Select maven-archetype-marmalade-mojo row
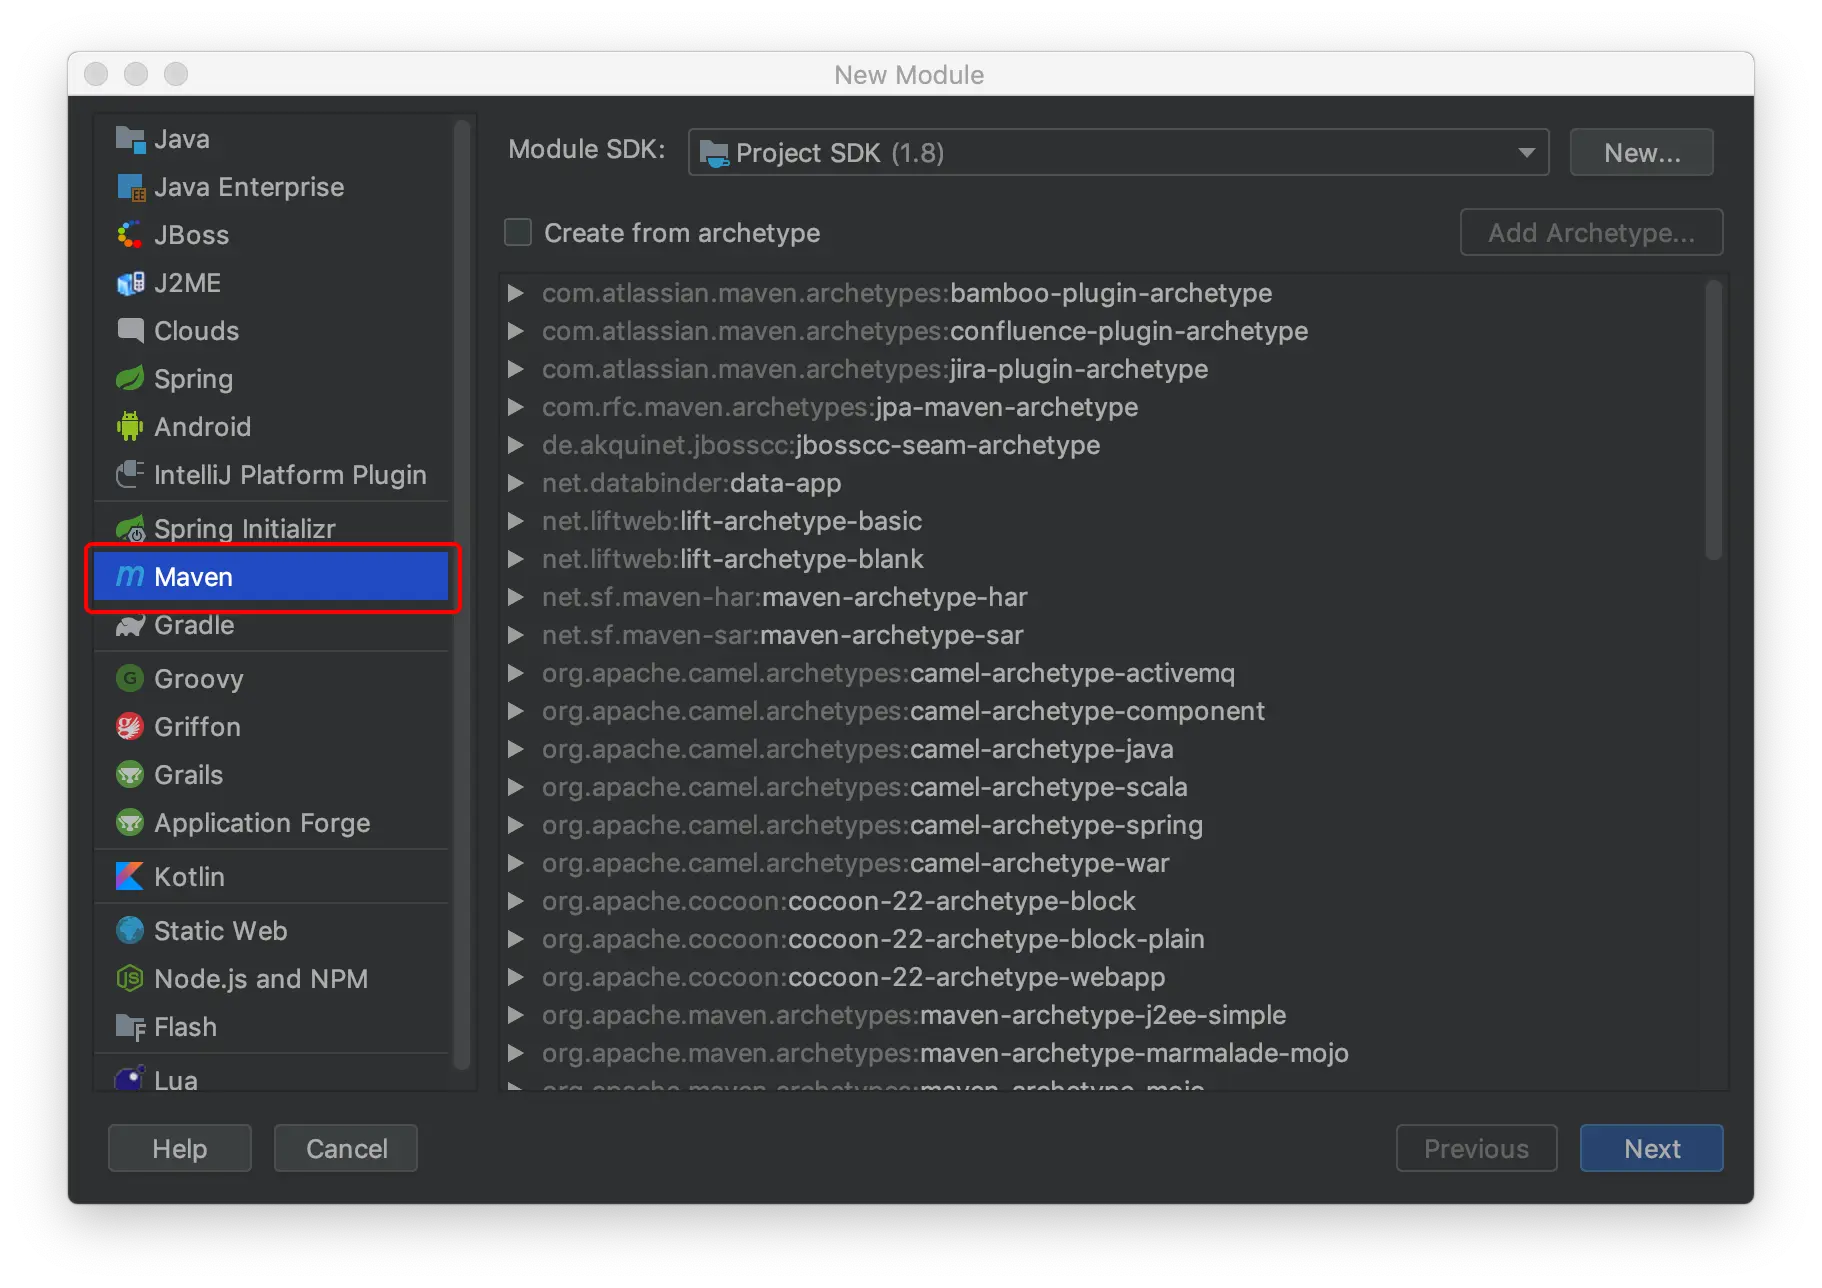The height and width of the screenshot is (1288, 1822). [1103, 1053]
